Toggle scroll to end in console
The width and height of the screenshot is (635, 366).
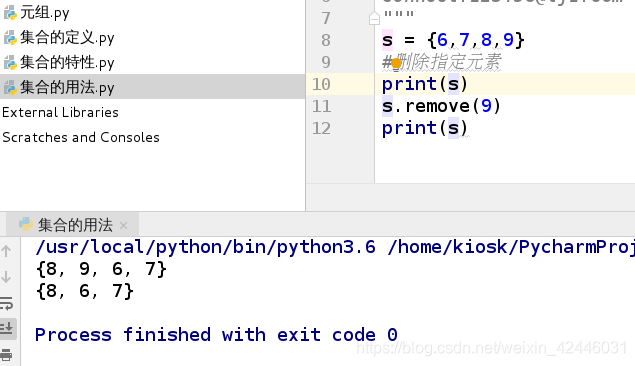click(x=7, y=328)
